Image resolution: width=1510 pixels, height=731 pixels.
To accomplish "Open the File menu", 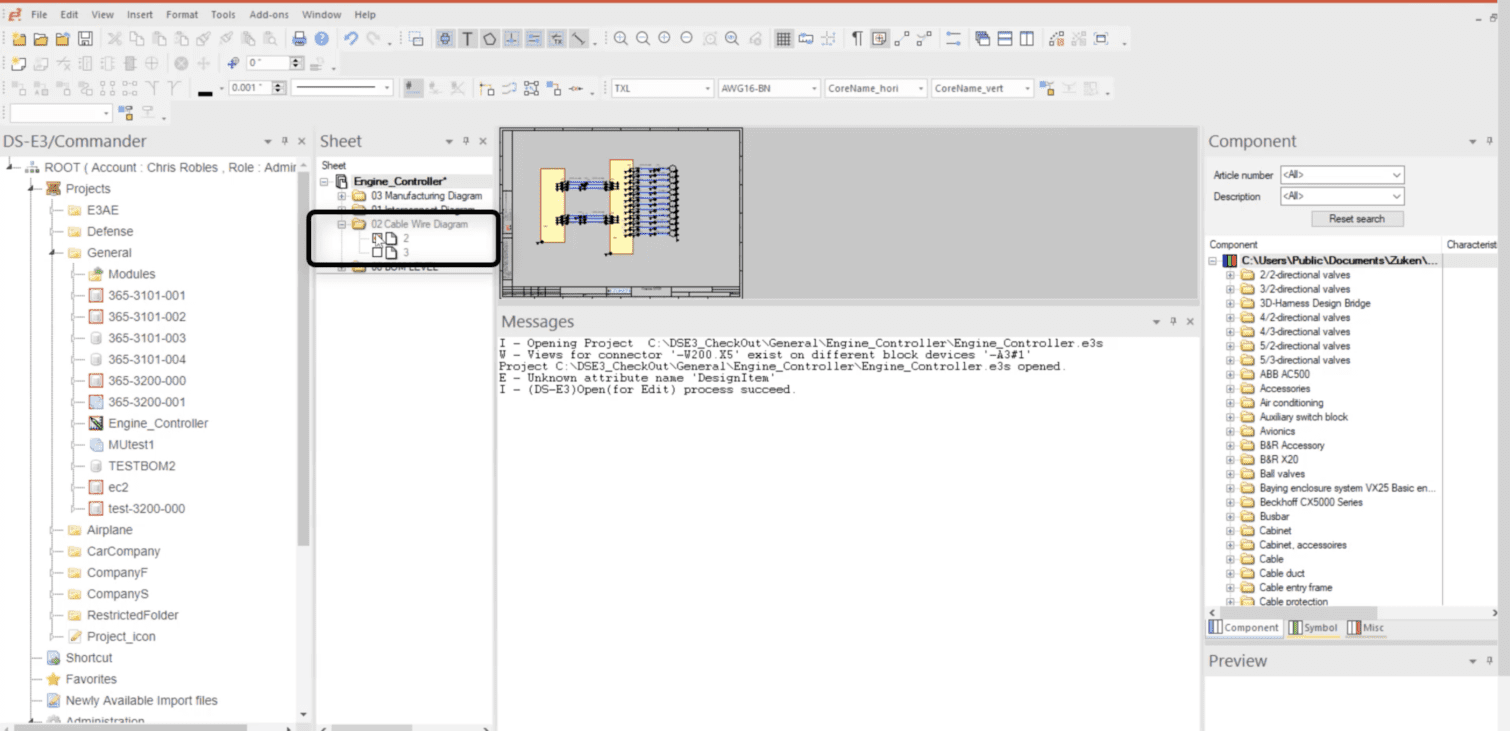I will point(39,15).
